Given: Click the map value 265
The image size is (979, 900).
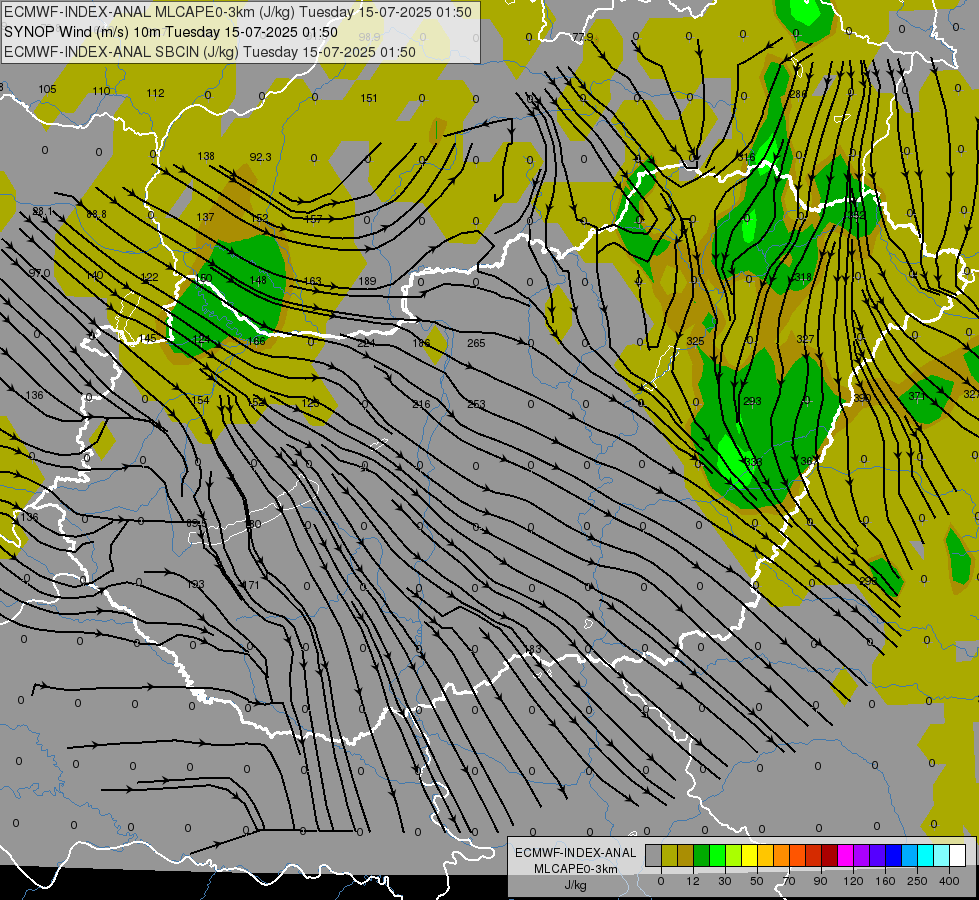Looking at the screenshot, I should 476,343.
